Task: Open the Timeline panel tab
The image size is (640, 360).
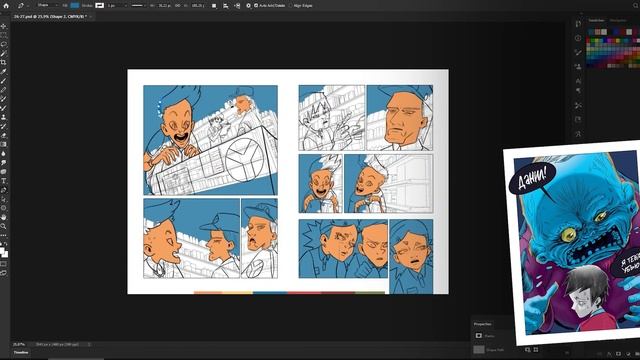Action: [x=21, y=353]
